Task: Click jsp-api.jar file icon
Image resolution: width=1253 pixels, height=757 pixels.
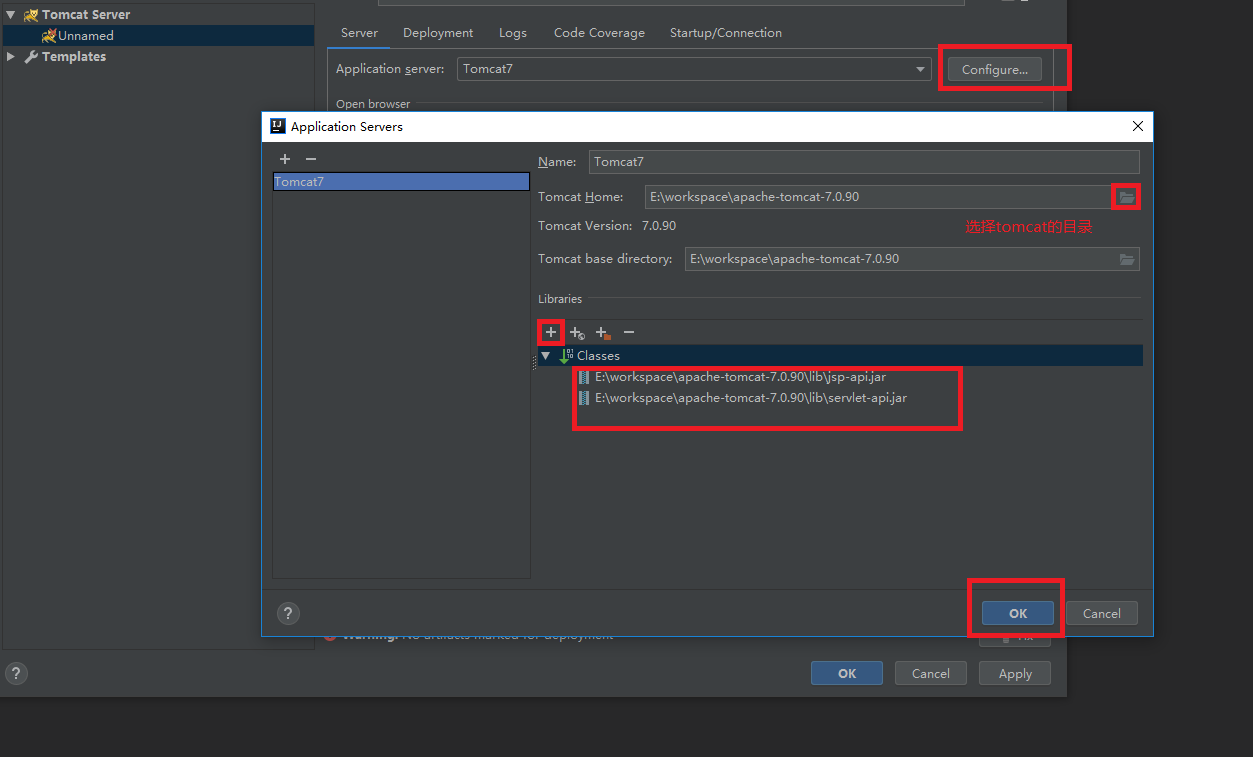Action: [584, 377]
